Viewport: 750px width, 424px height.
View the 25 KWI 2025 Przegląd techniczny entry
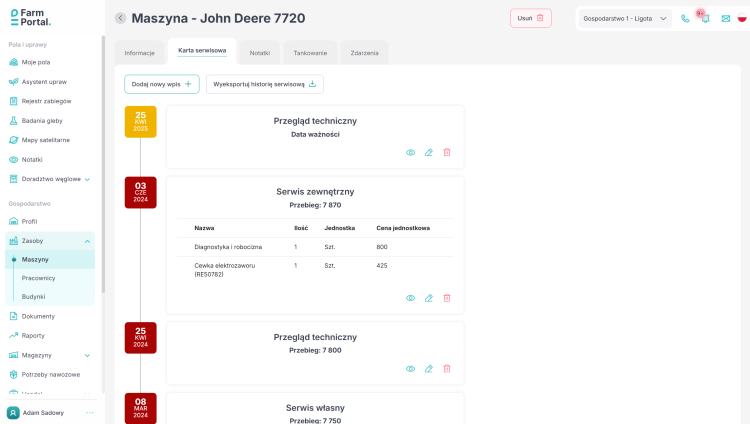pyautogui.click(x=410, y=152)
